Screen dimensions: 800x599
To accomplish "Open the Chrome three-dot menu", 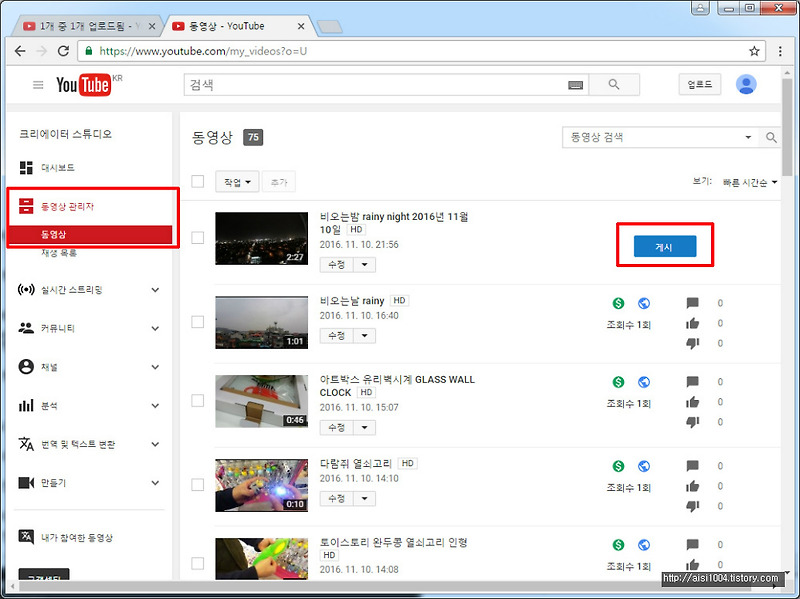I will pos(780,51).
